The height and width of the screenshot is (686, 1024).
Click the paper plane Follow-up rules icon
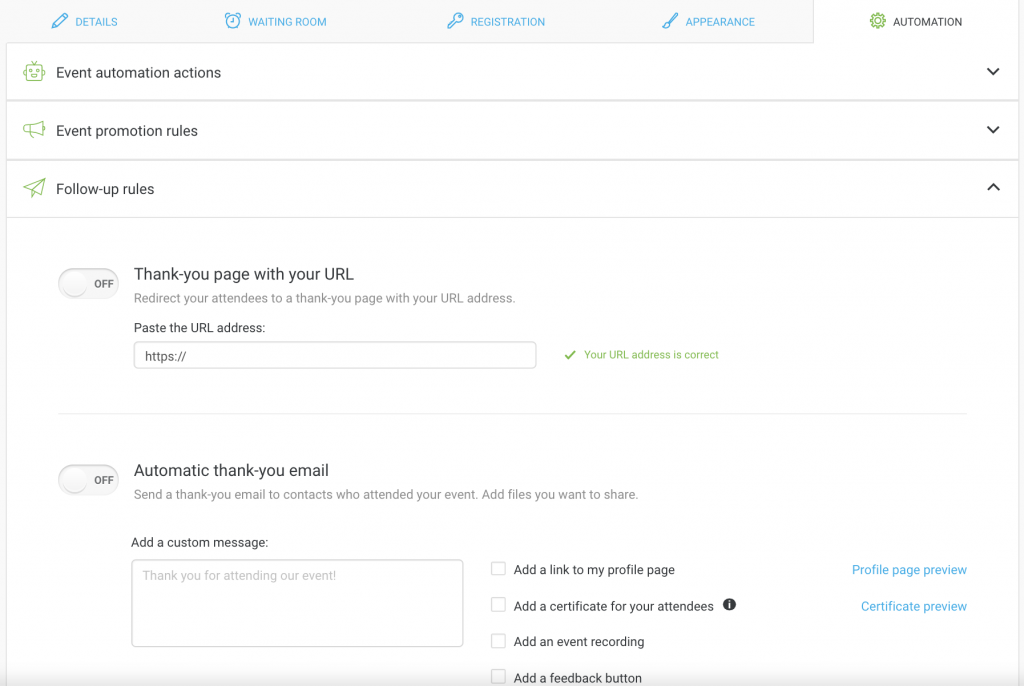coord(35,188)
